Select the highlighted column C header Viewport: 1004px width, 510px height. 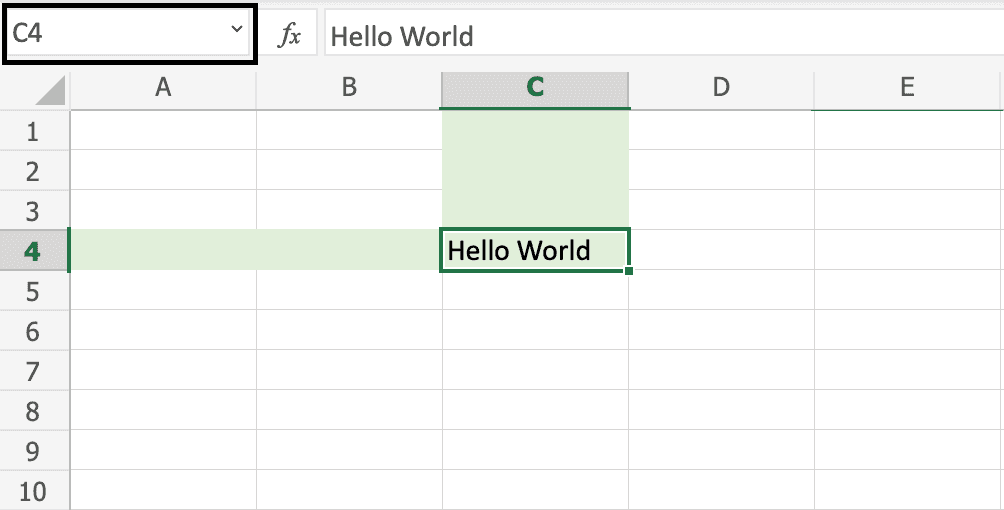coord(535,88)
